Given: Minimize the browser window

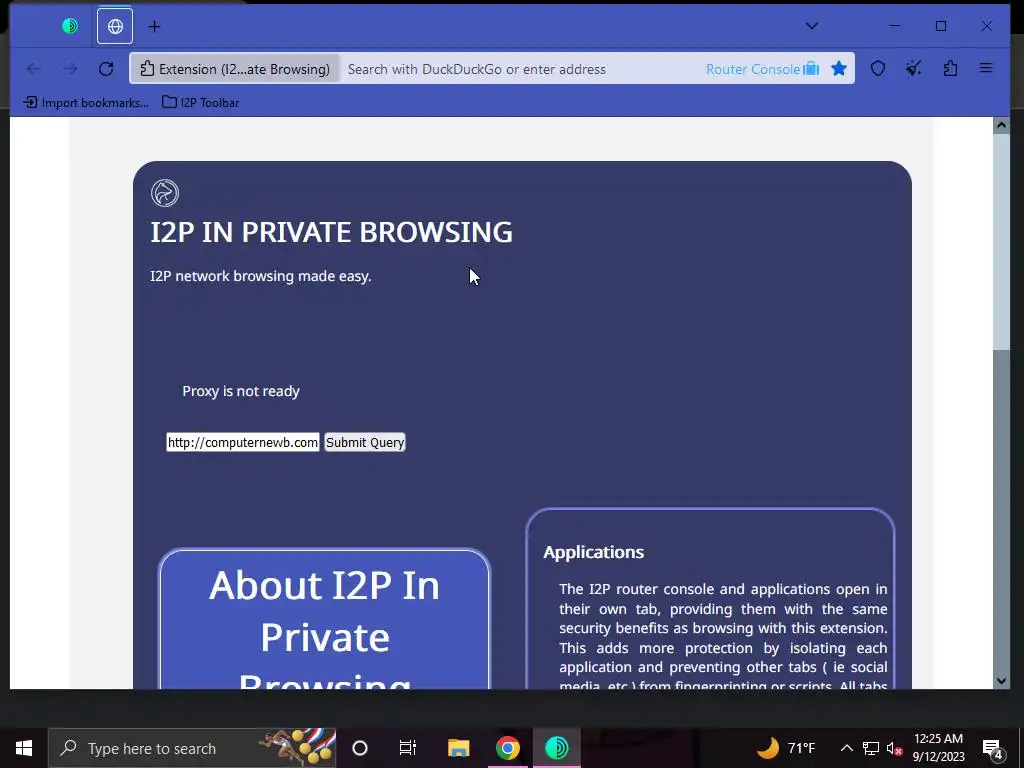Looking at the screenshot, I should point(895,26).
